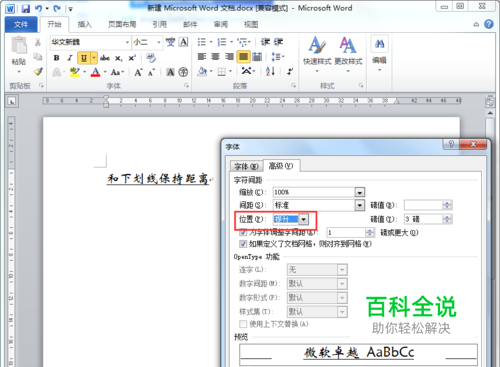Image resolution: width=500 pixels, height=367 pixels.
Task: Click the Undo arrow in quick access toolbar
Action: click(x=39, y=9)
